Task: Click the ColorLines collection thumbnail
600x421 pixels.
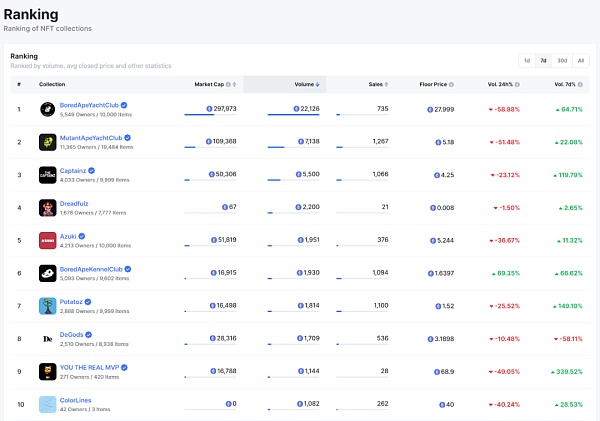Action: tap(48, 405)
